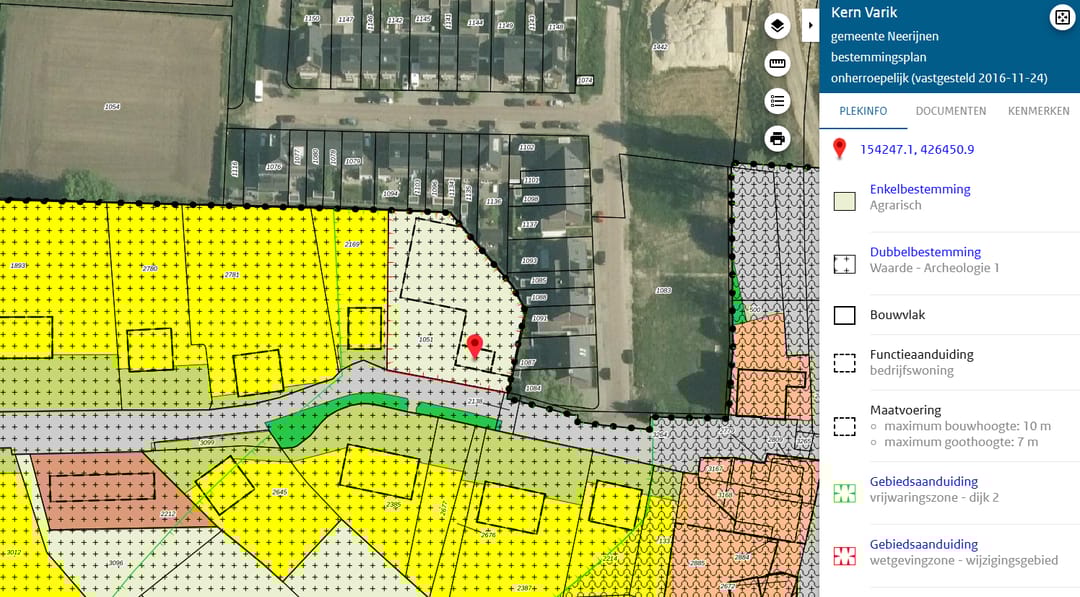This screenshot has height=597, width=1080.
Task: Click the green dijk 2 zone symbol
Action: point(845,492)
